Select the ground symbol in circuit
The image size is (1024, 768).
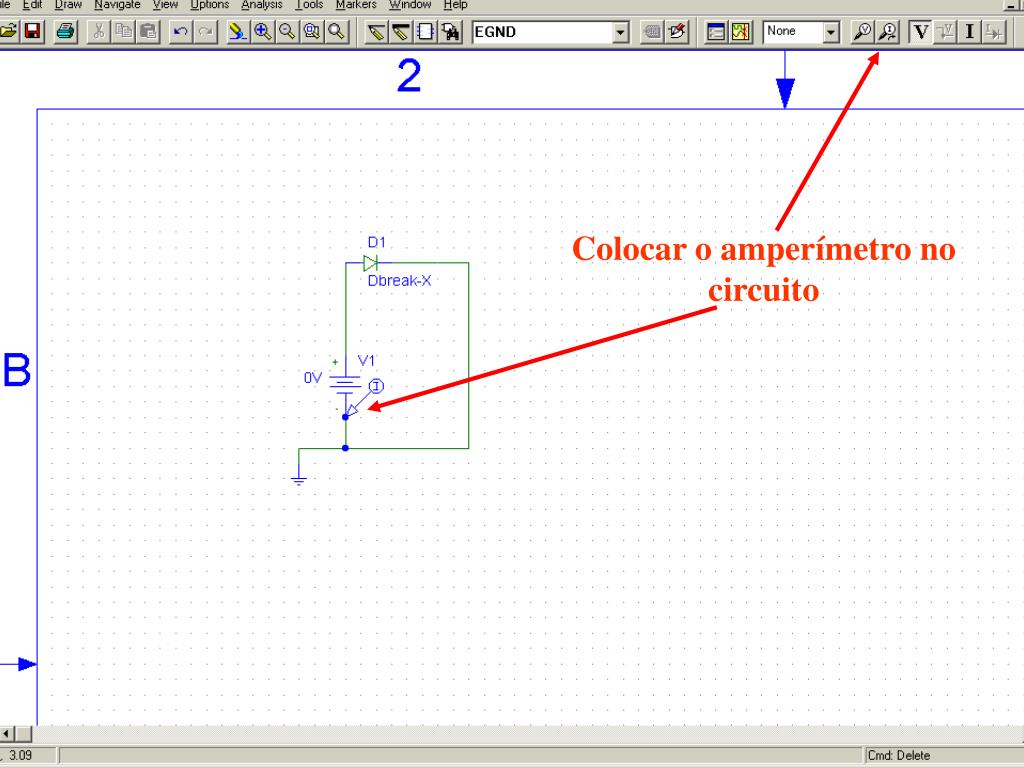(299, 481)
